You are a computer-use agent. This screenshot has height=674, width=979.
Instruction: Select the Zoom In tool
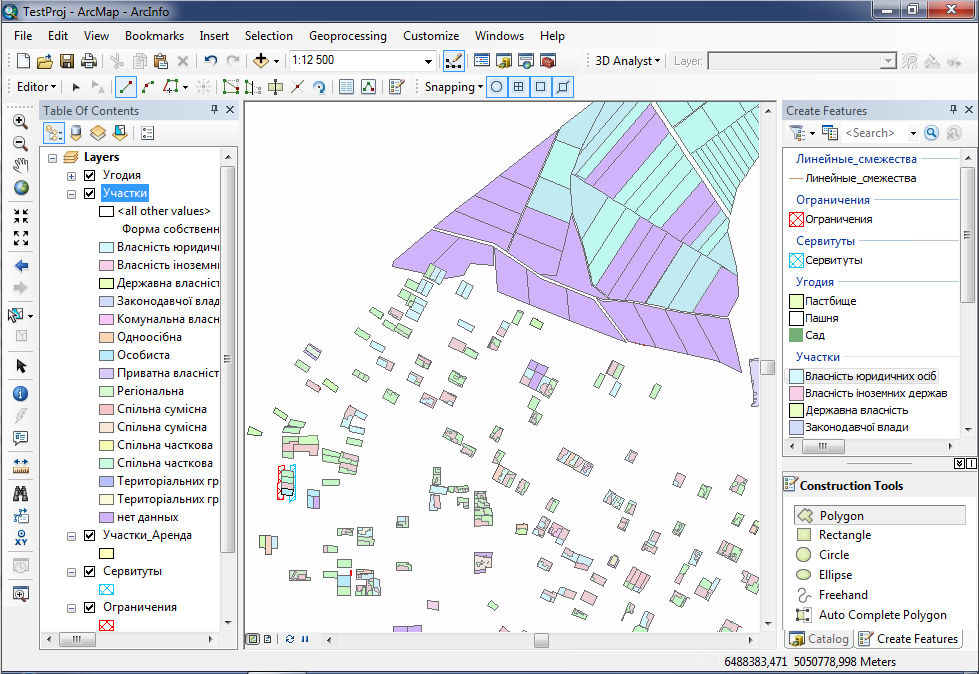(20, 121)
